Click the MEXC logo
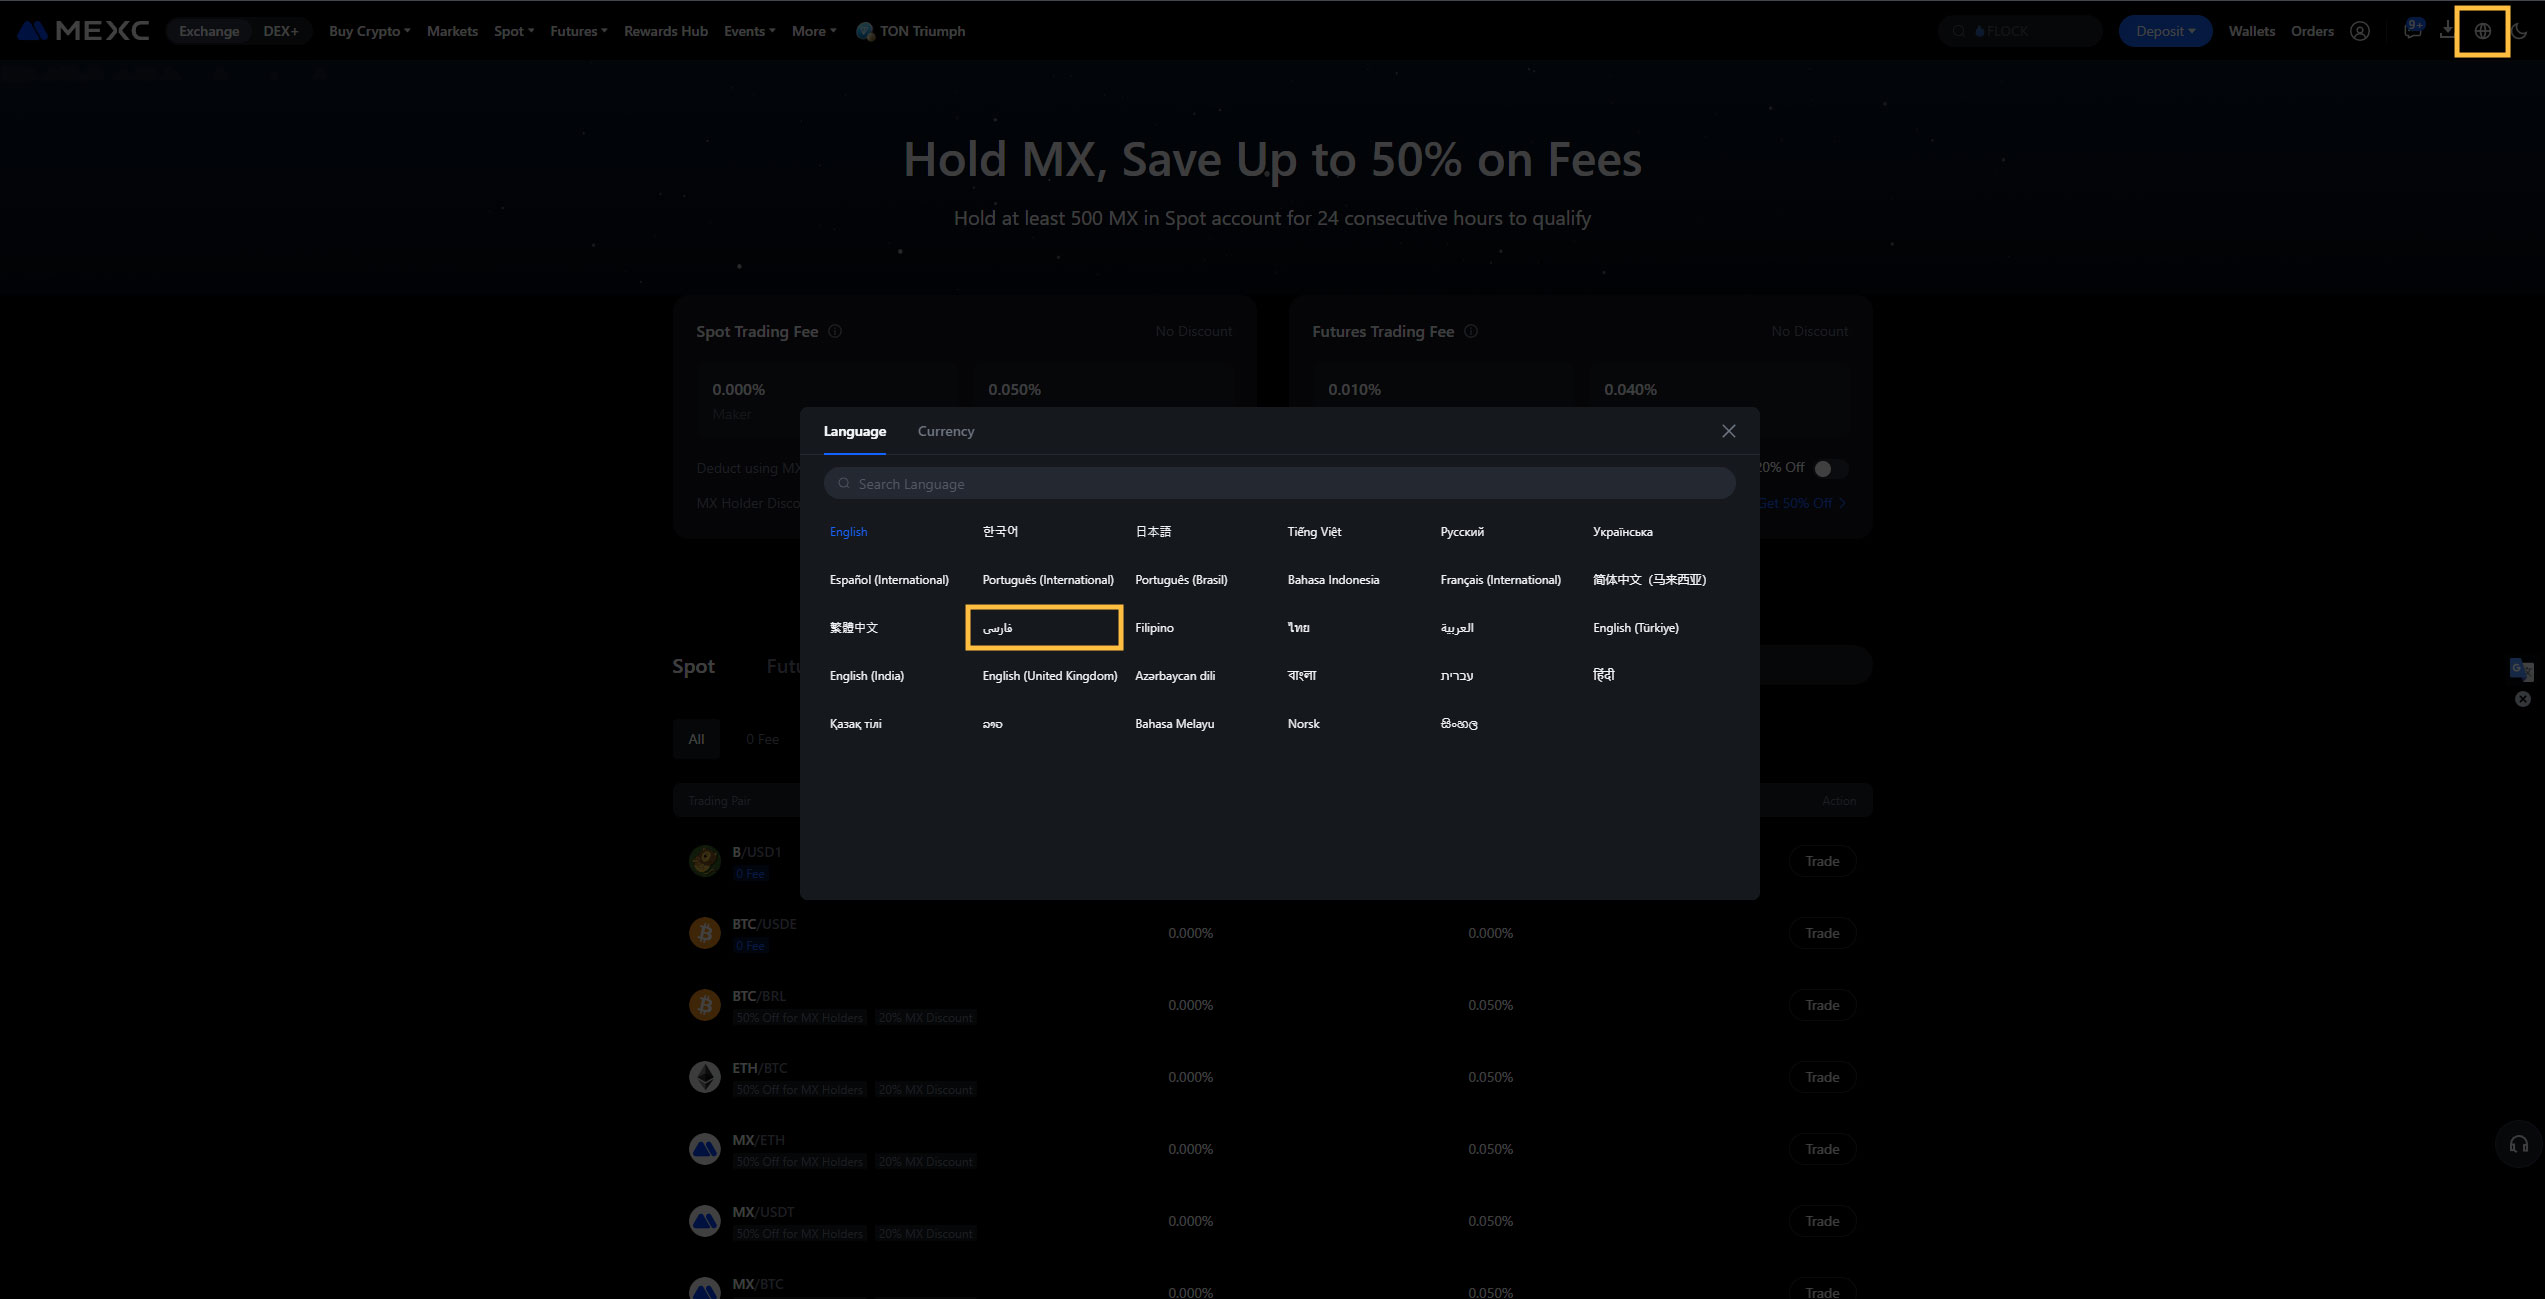The width and height of the screenshot is (2545, 1299). tap(84, 31)
